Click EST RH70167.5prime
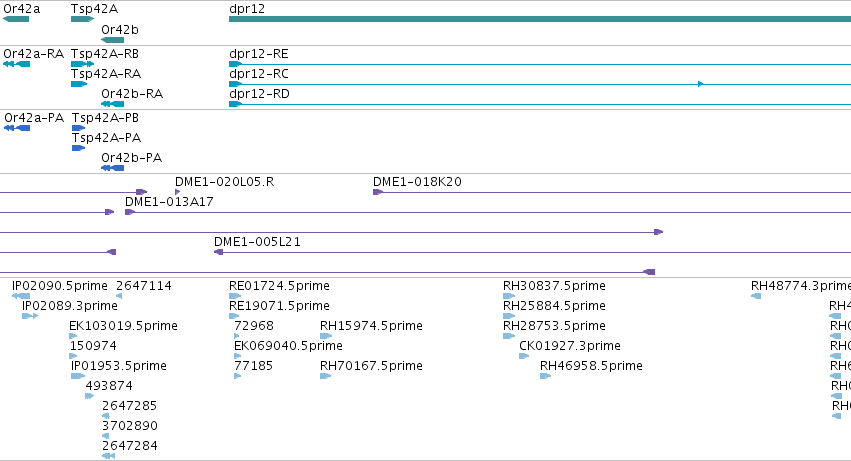This screenshot has width=851, height=461. tap(326, 376)
